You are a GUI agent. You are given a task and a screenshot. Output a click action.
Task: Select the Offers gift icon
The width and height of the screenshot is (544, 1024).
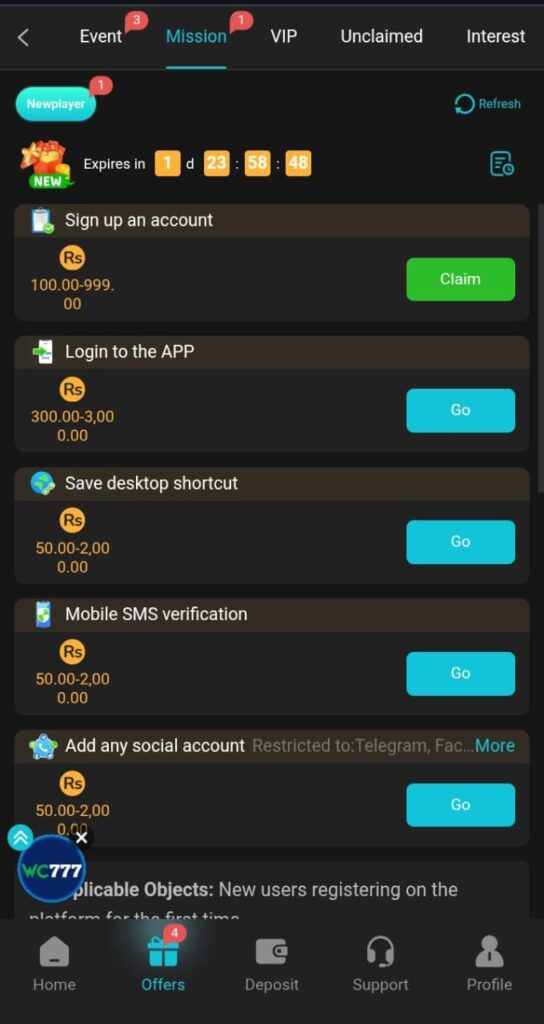163,952
